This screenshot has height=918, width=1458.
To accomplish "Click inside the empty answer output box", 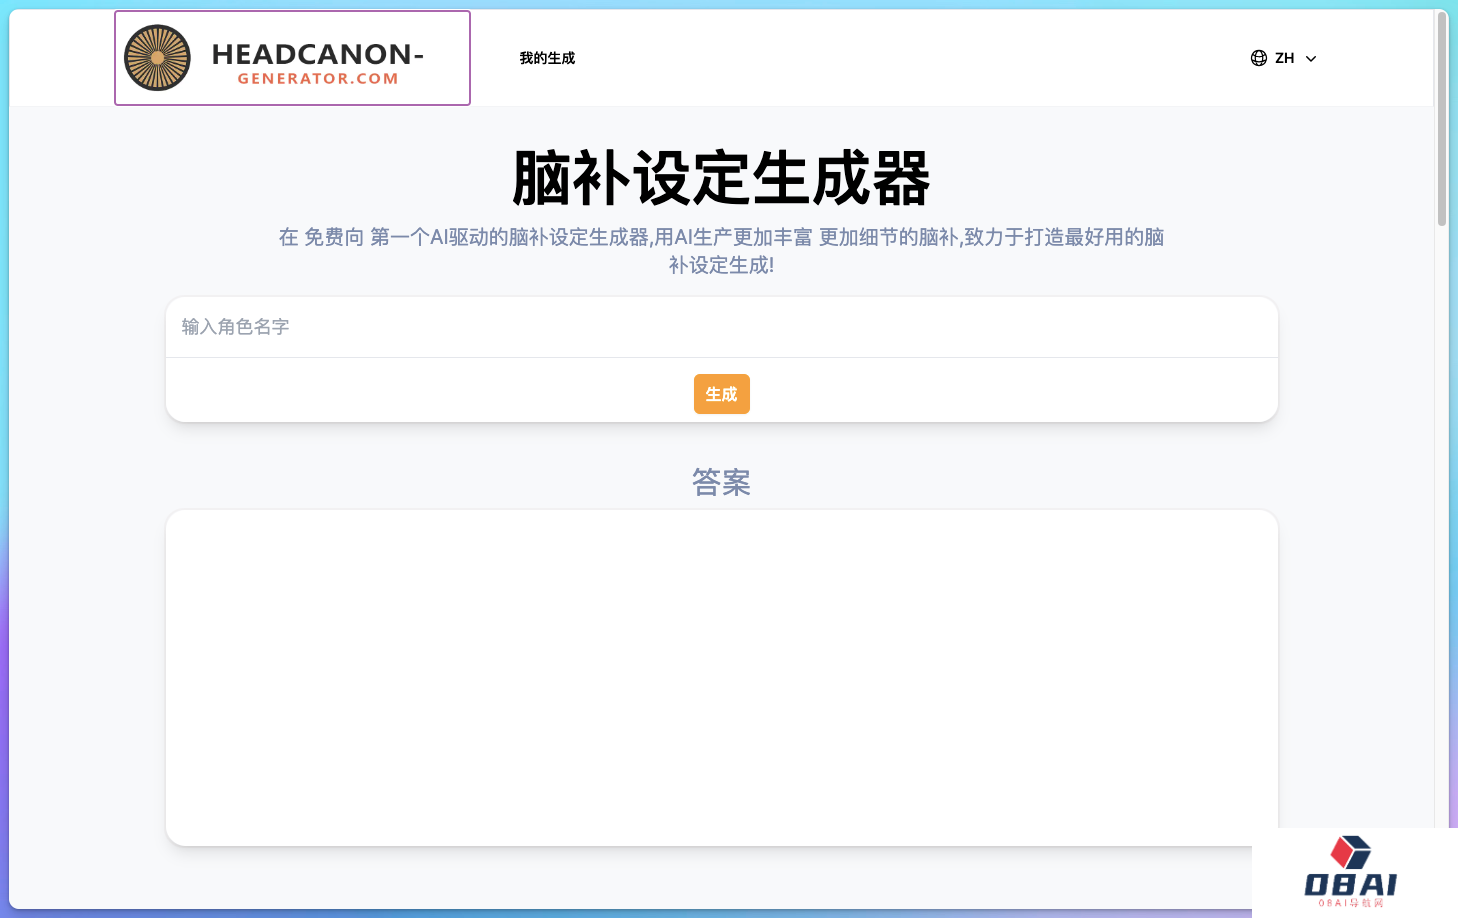I will point(721,677).
